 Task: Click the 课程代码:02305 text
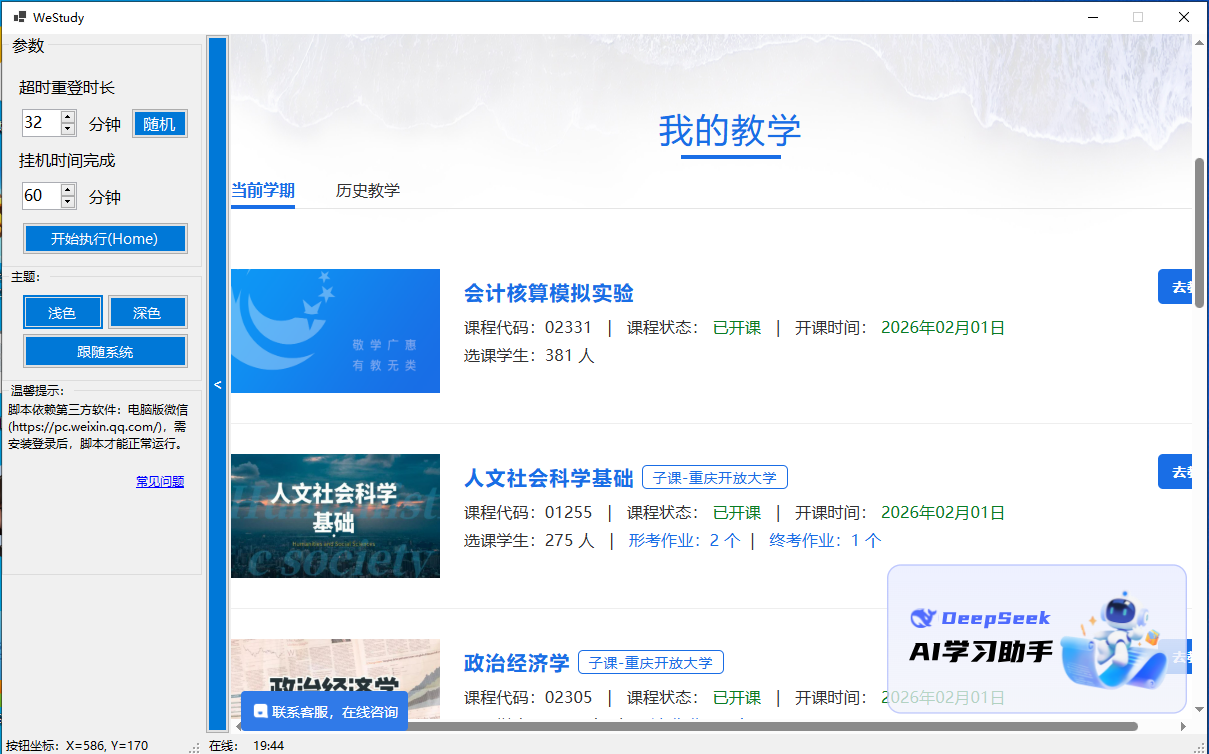click(x=528, y=698)
